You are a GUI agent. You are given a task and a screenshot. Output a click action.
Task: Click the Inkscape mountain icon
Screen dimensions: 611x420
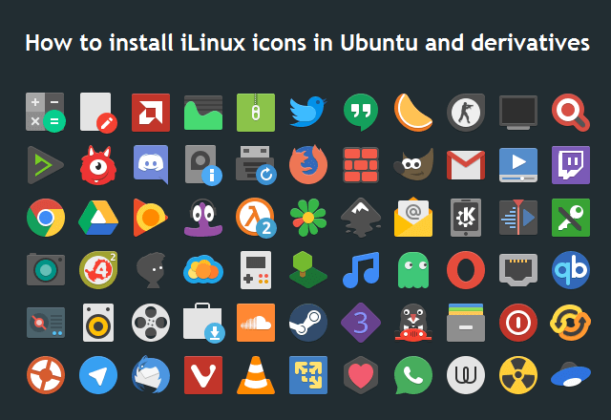coord(361,217)
